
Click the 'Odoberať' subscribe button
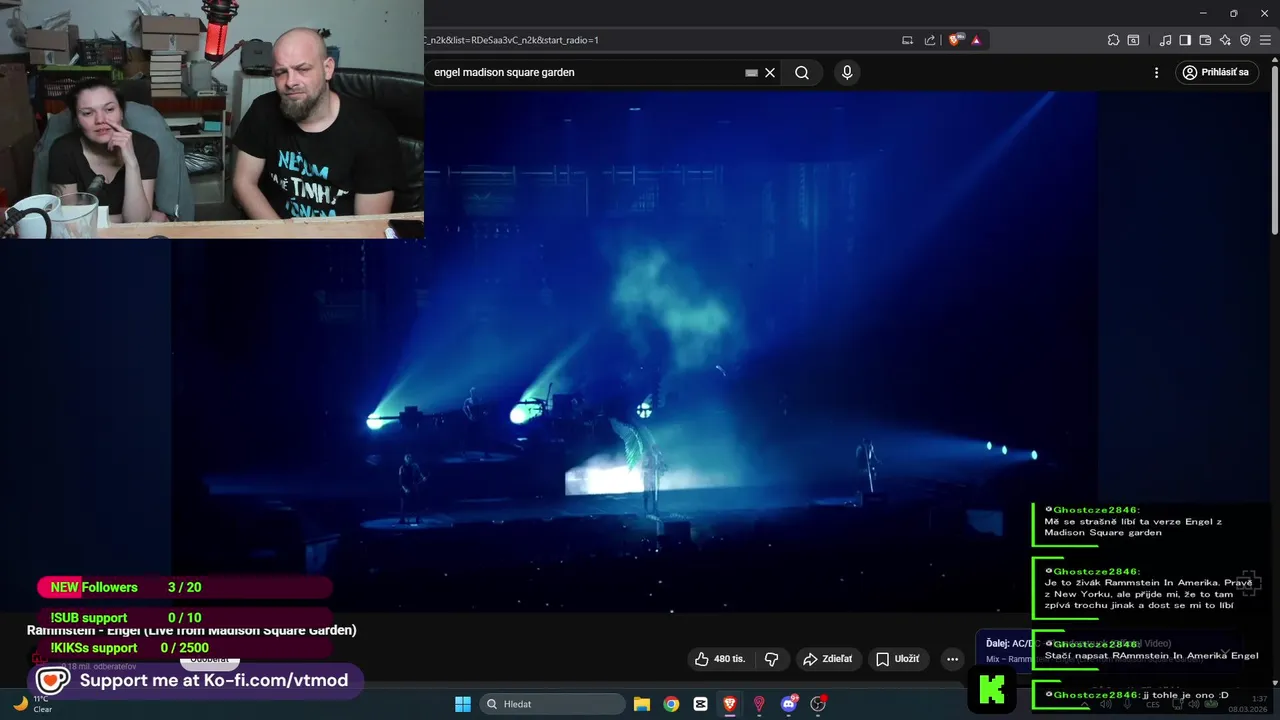coord(210,660)
